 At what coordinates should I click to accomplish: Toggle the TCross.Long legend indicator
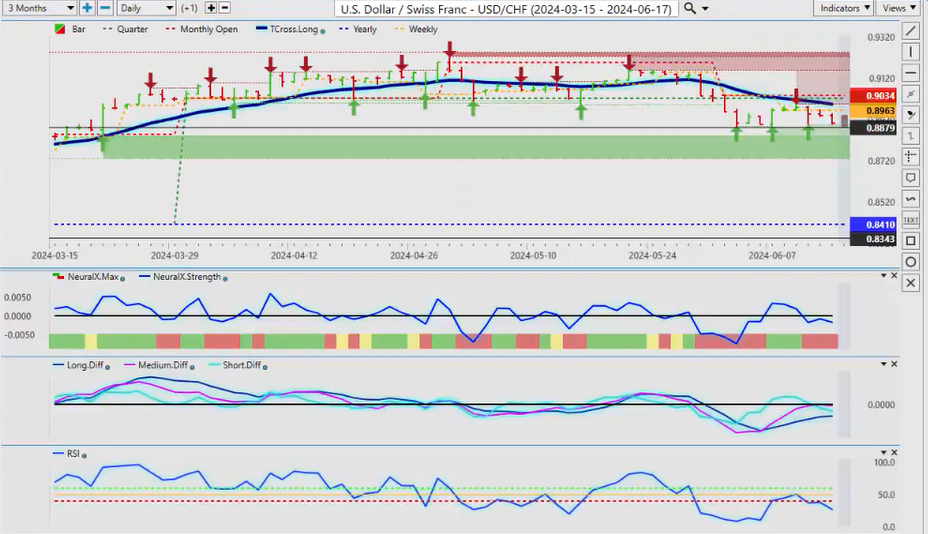(292, 30)
